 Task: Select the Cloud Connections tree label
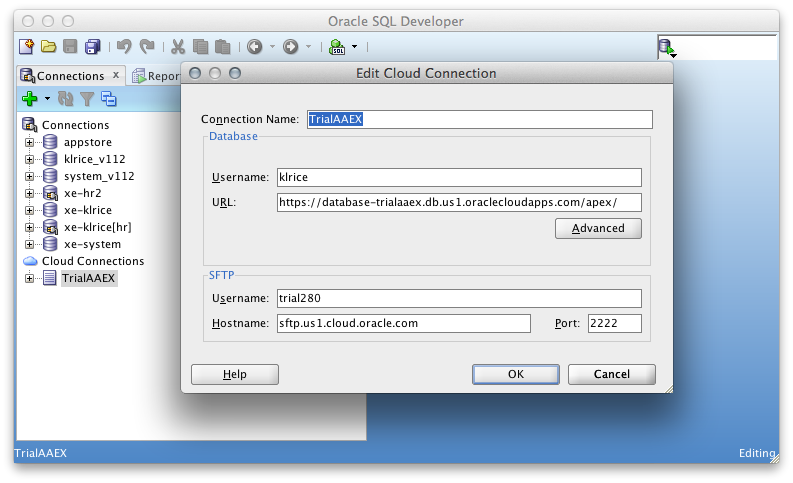pos(93,261)
